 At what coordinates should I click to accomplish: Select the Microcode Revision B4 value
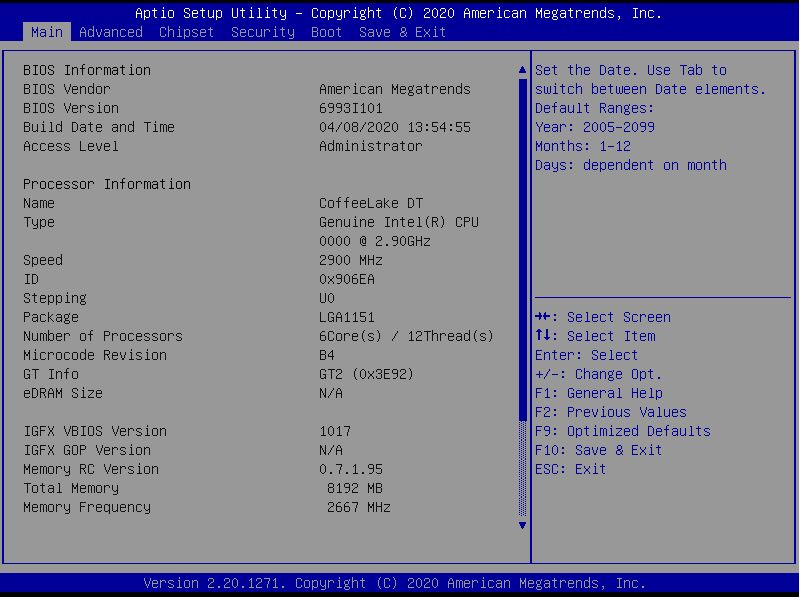tap(327, 355)
